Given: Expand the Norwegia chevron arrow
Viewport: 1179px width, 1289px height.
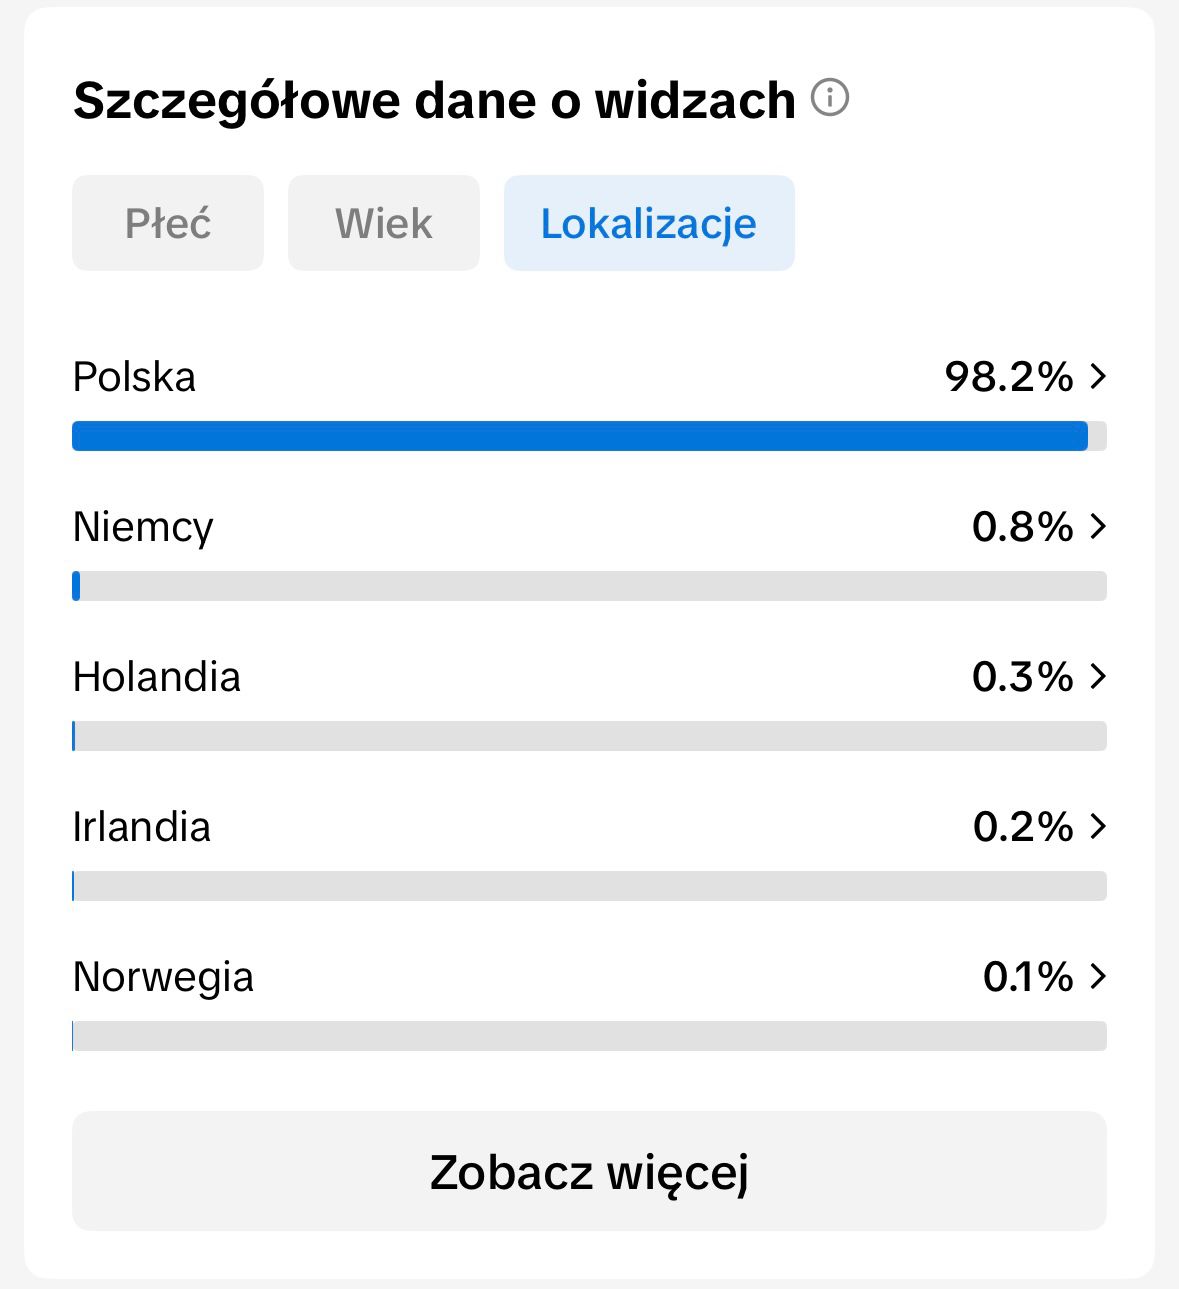Looking at the screenshot, I should [1098, 977].
